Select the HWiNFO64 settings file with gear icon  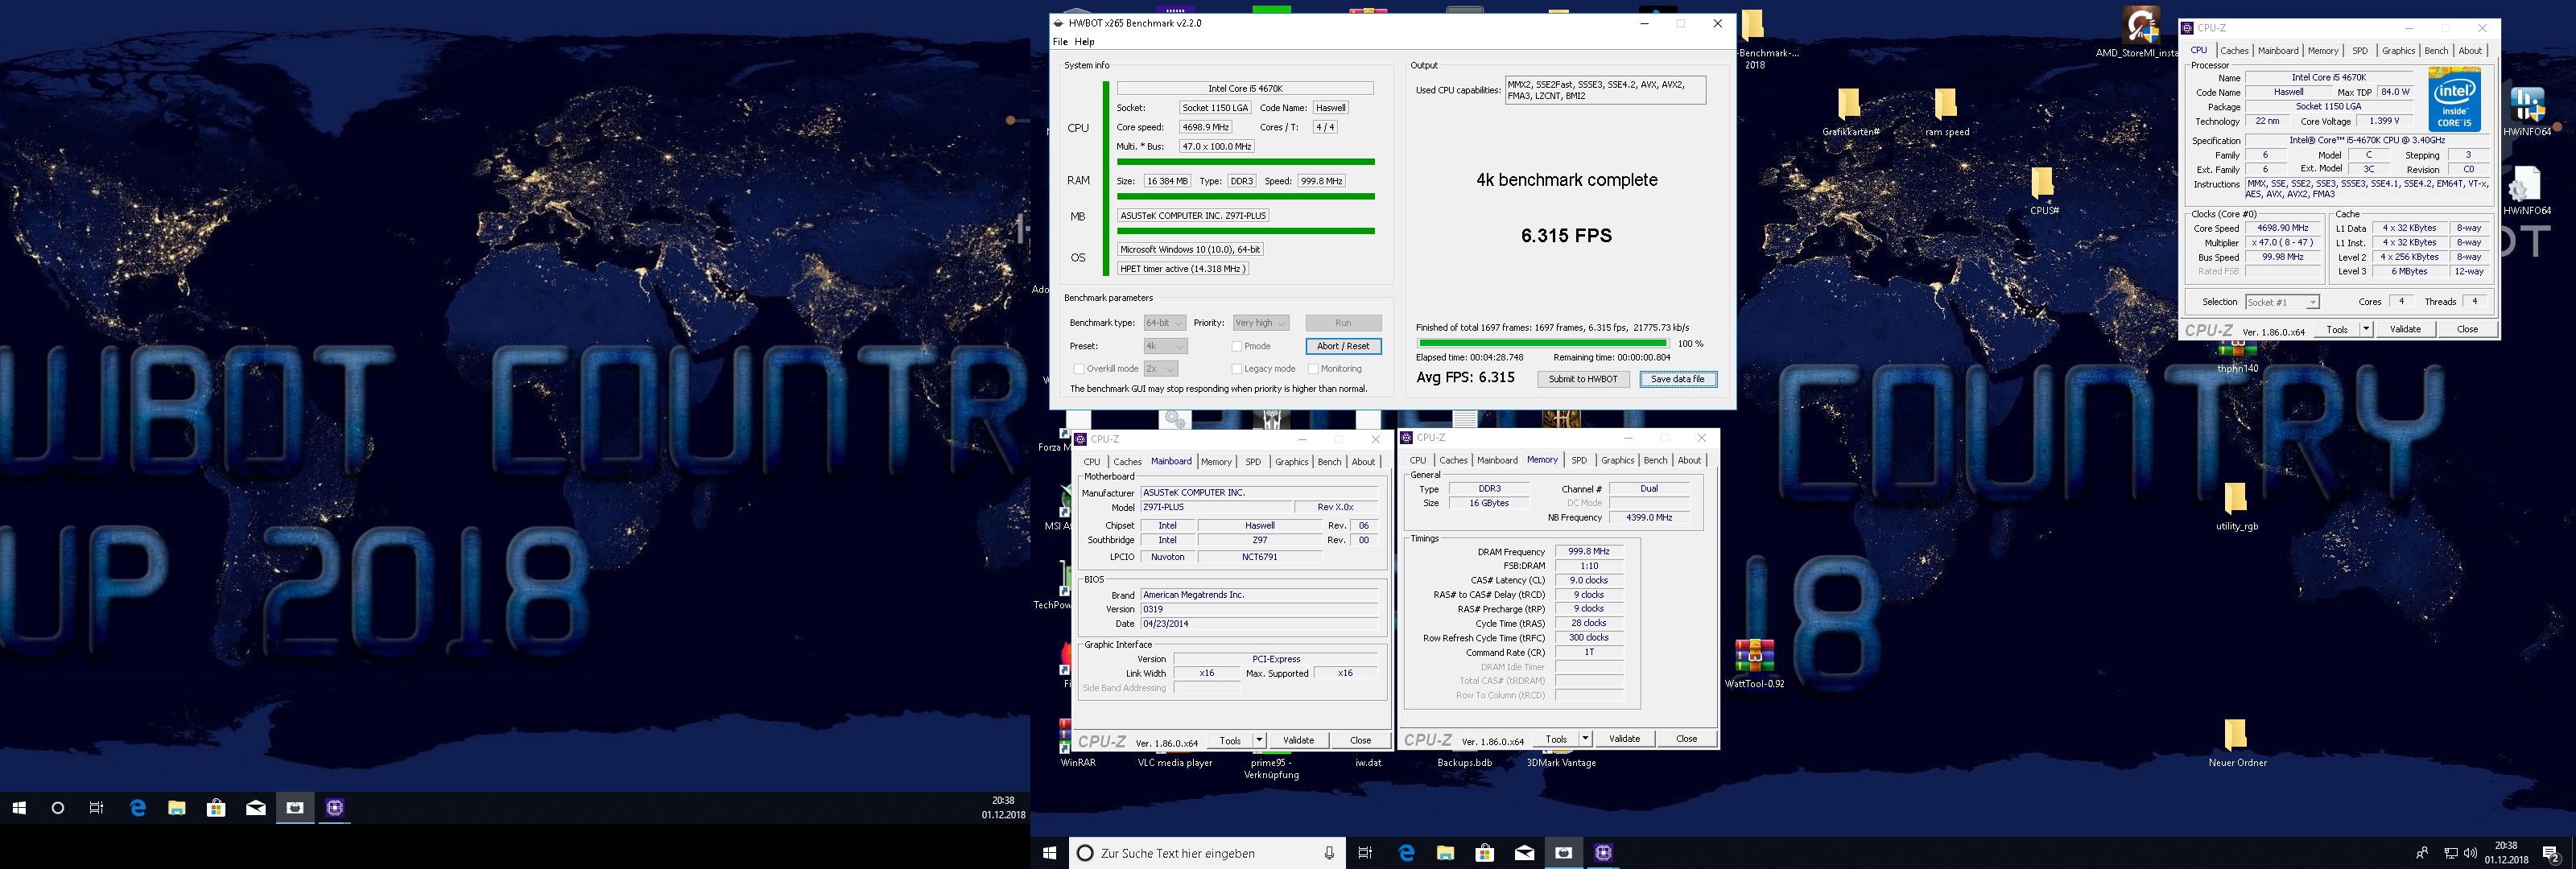click(x=2526, y=184)
